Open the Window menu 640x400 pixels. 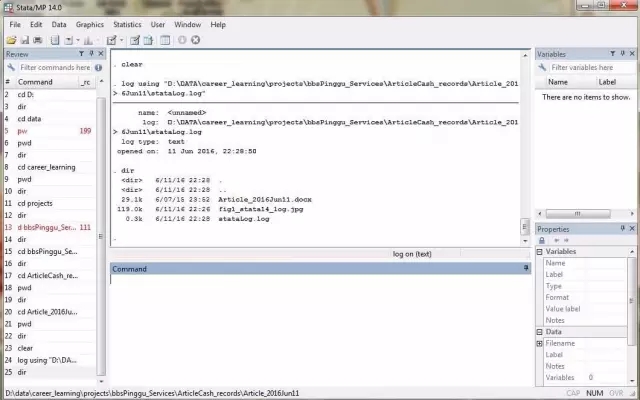click(x=188, y=24)
